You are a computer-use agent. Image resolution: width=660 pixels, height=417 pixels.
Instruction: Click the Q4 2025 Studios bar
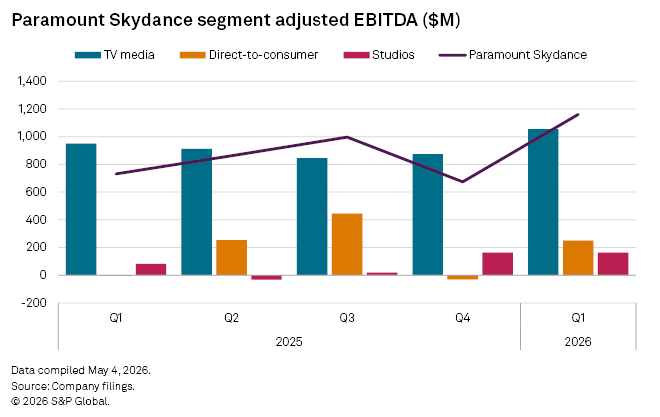498,264
